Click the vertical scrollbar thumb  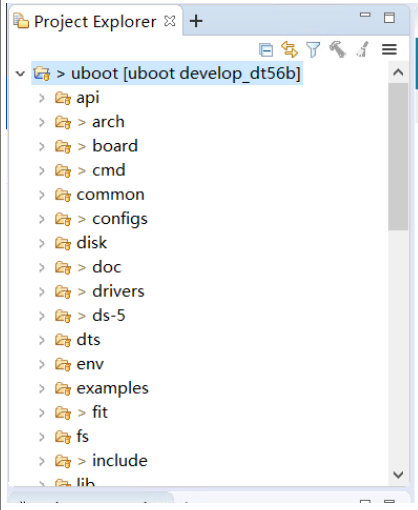398,156
